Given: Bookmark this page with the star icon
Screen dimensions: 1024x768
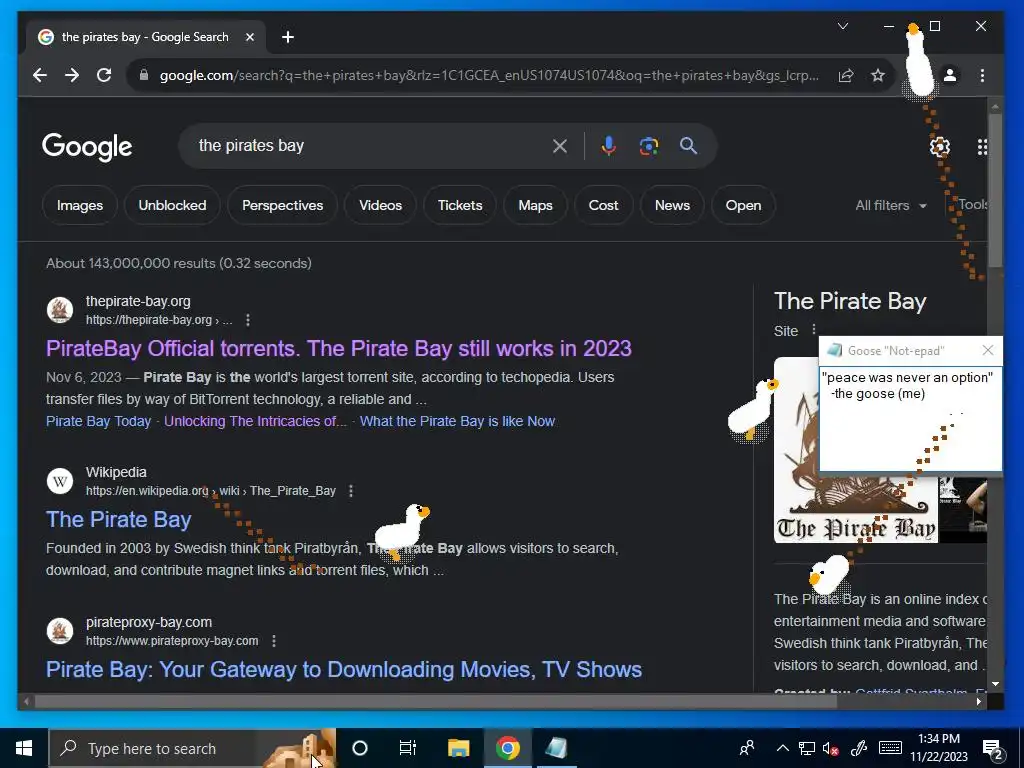Looking at the screenshot, I should coord(878,75).
